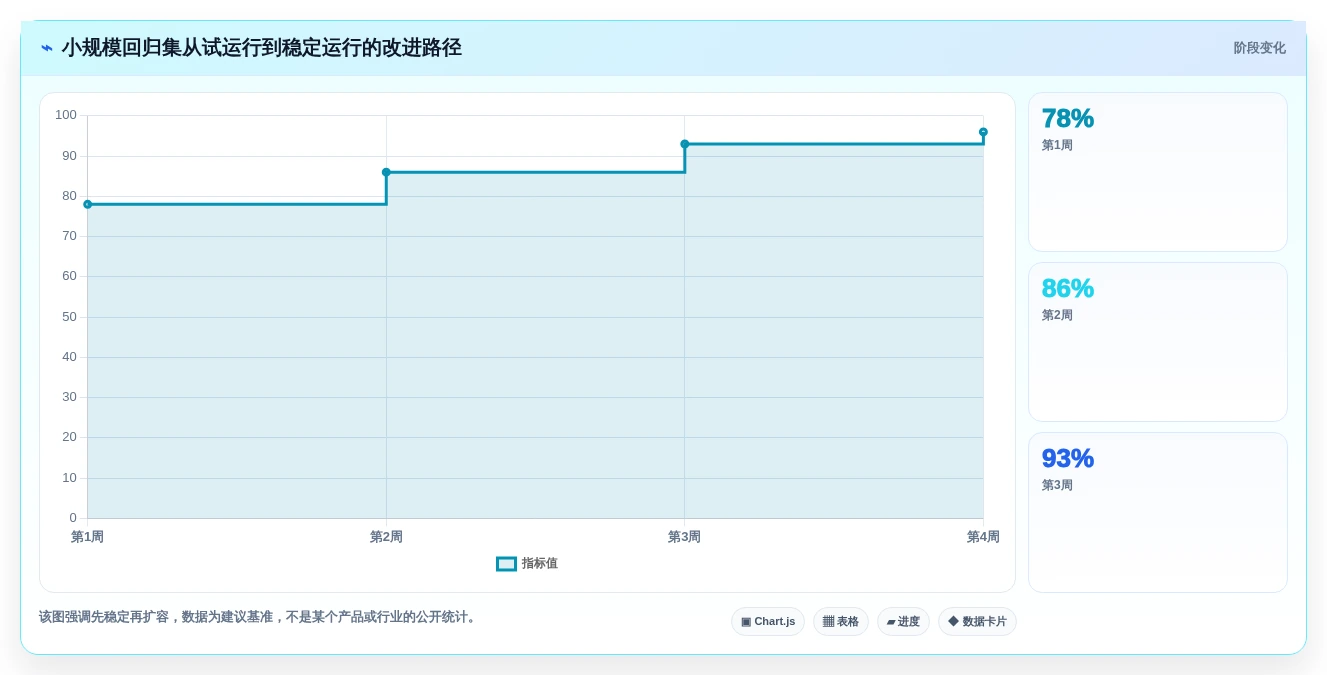Click the 第2周 data point on chart
1327x675 pixels.
386,172
